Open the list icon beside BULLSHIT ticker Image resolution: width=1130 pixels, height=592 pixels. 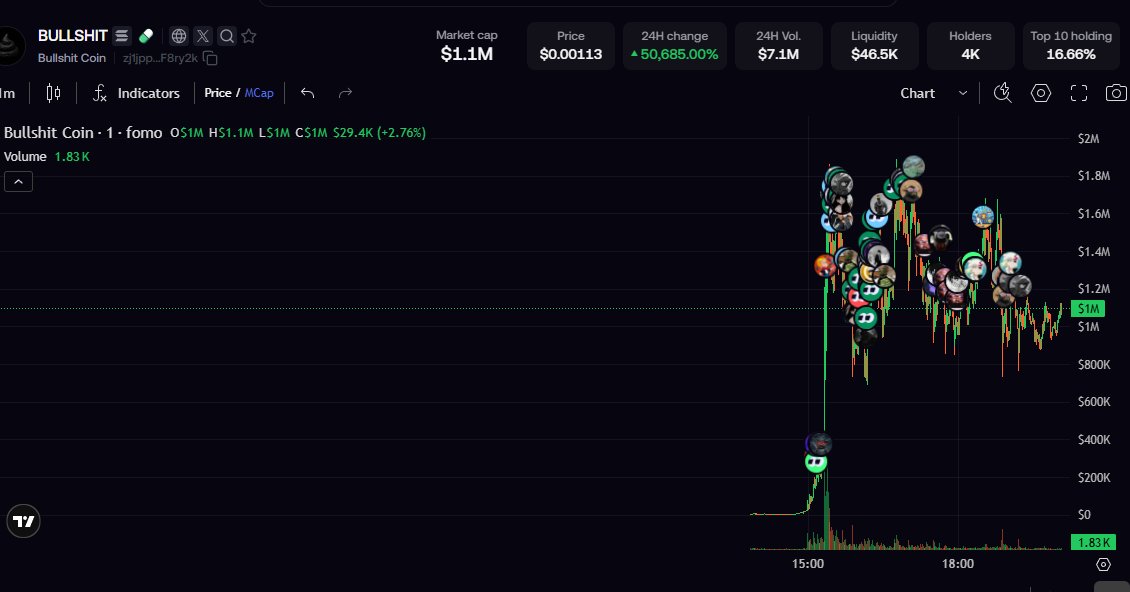[x=122, y=35]
